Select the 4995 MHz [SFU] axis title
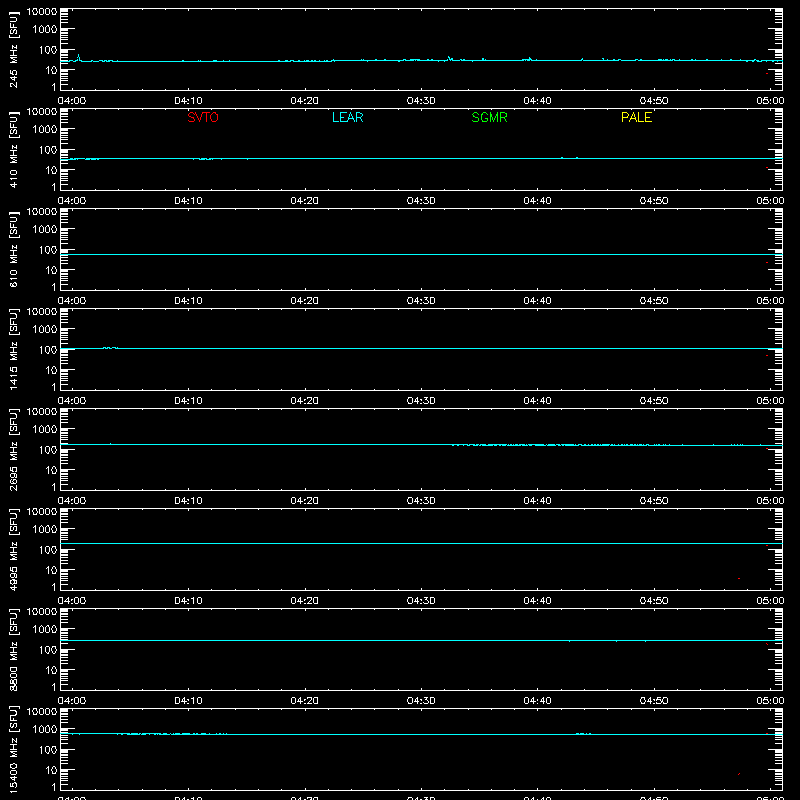The height and width of the screenshot is (800, 800). (x=13, y=550)
